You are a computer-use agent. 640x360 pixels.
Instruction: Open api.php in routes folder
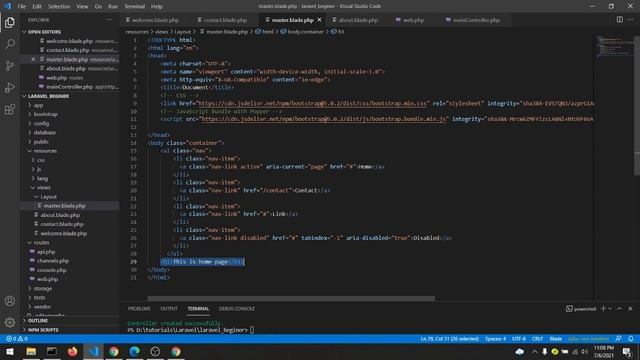(x=46, y=252)
